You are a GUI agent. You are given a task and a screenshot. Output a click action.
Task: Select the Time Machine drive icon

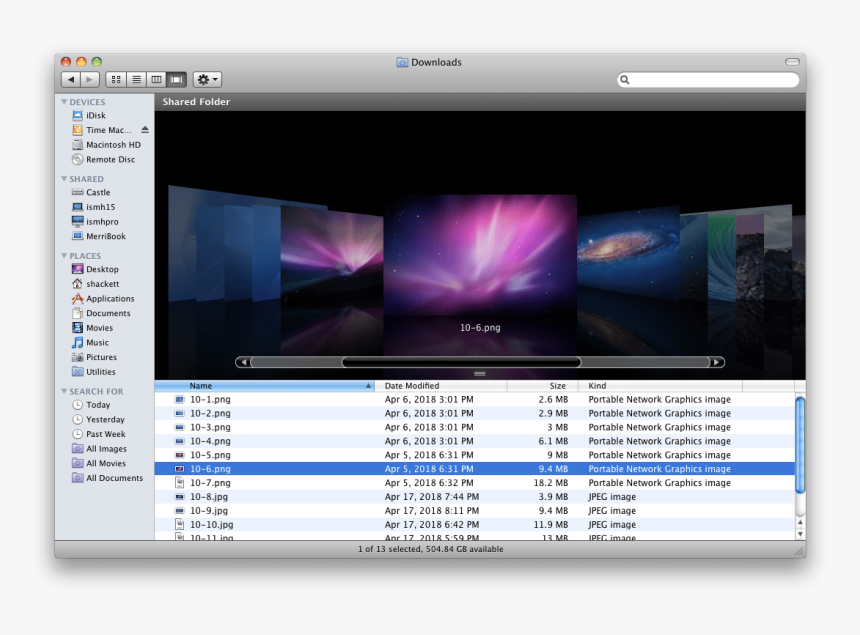(x=77, y=130)
